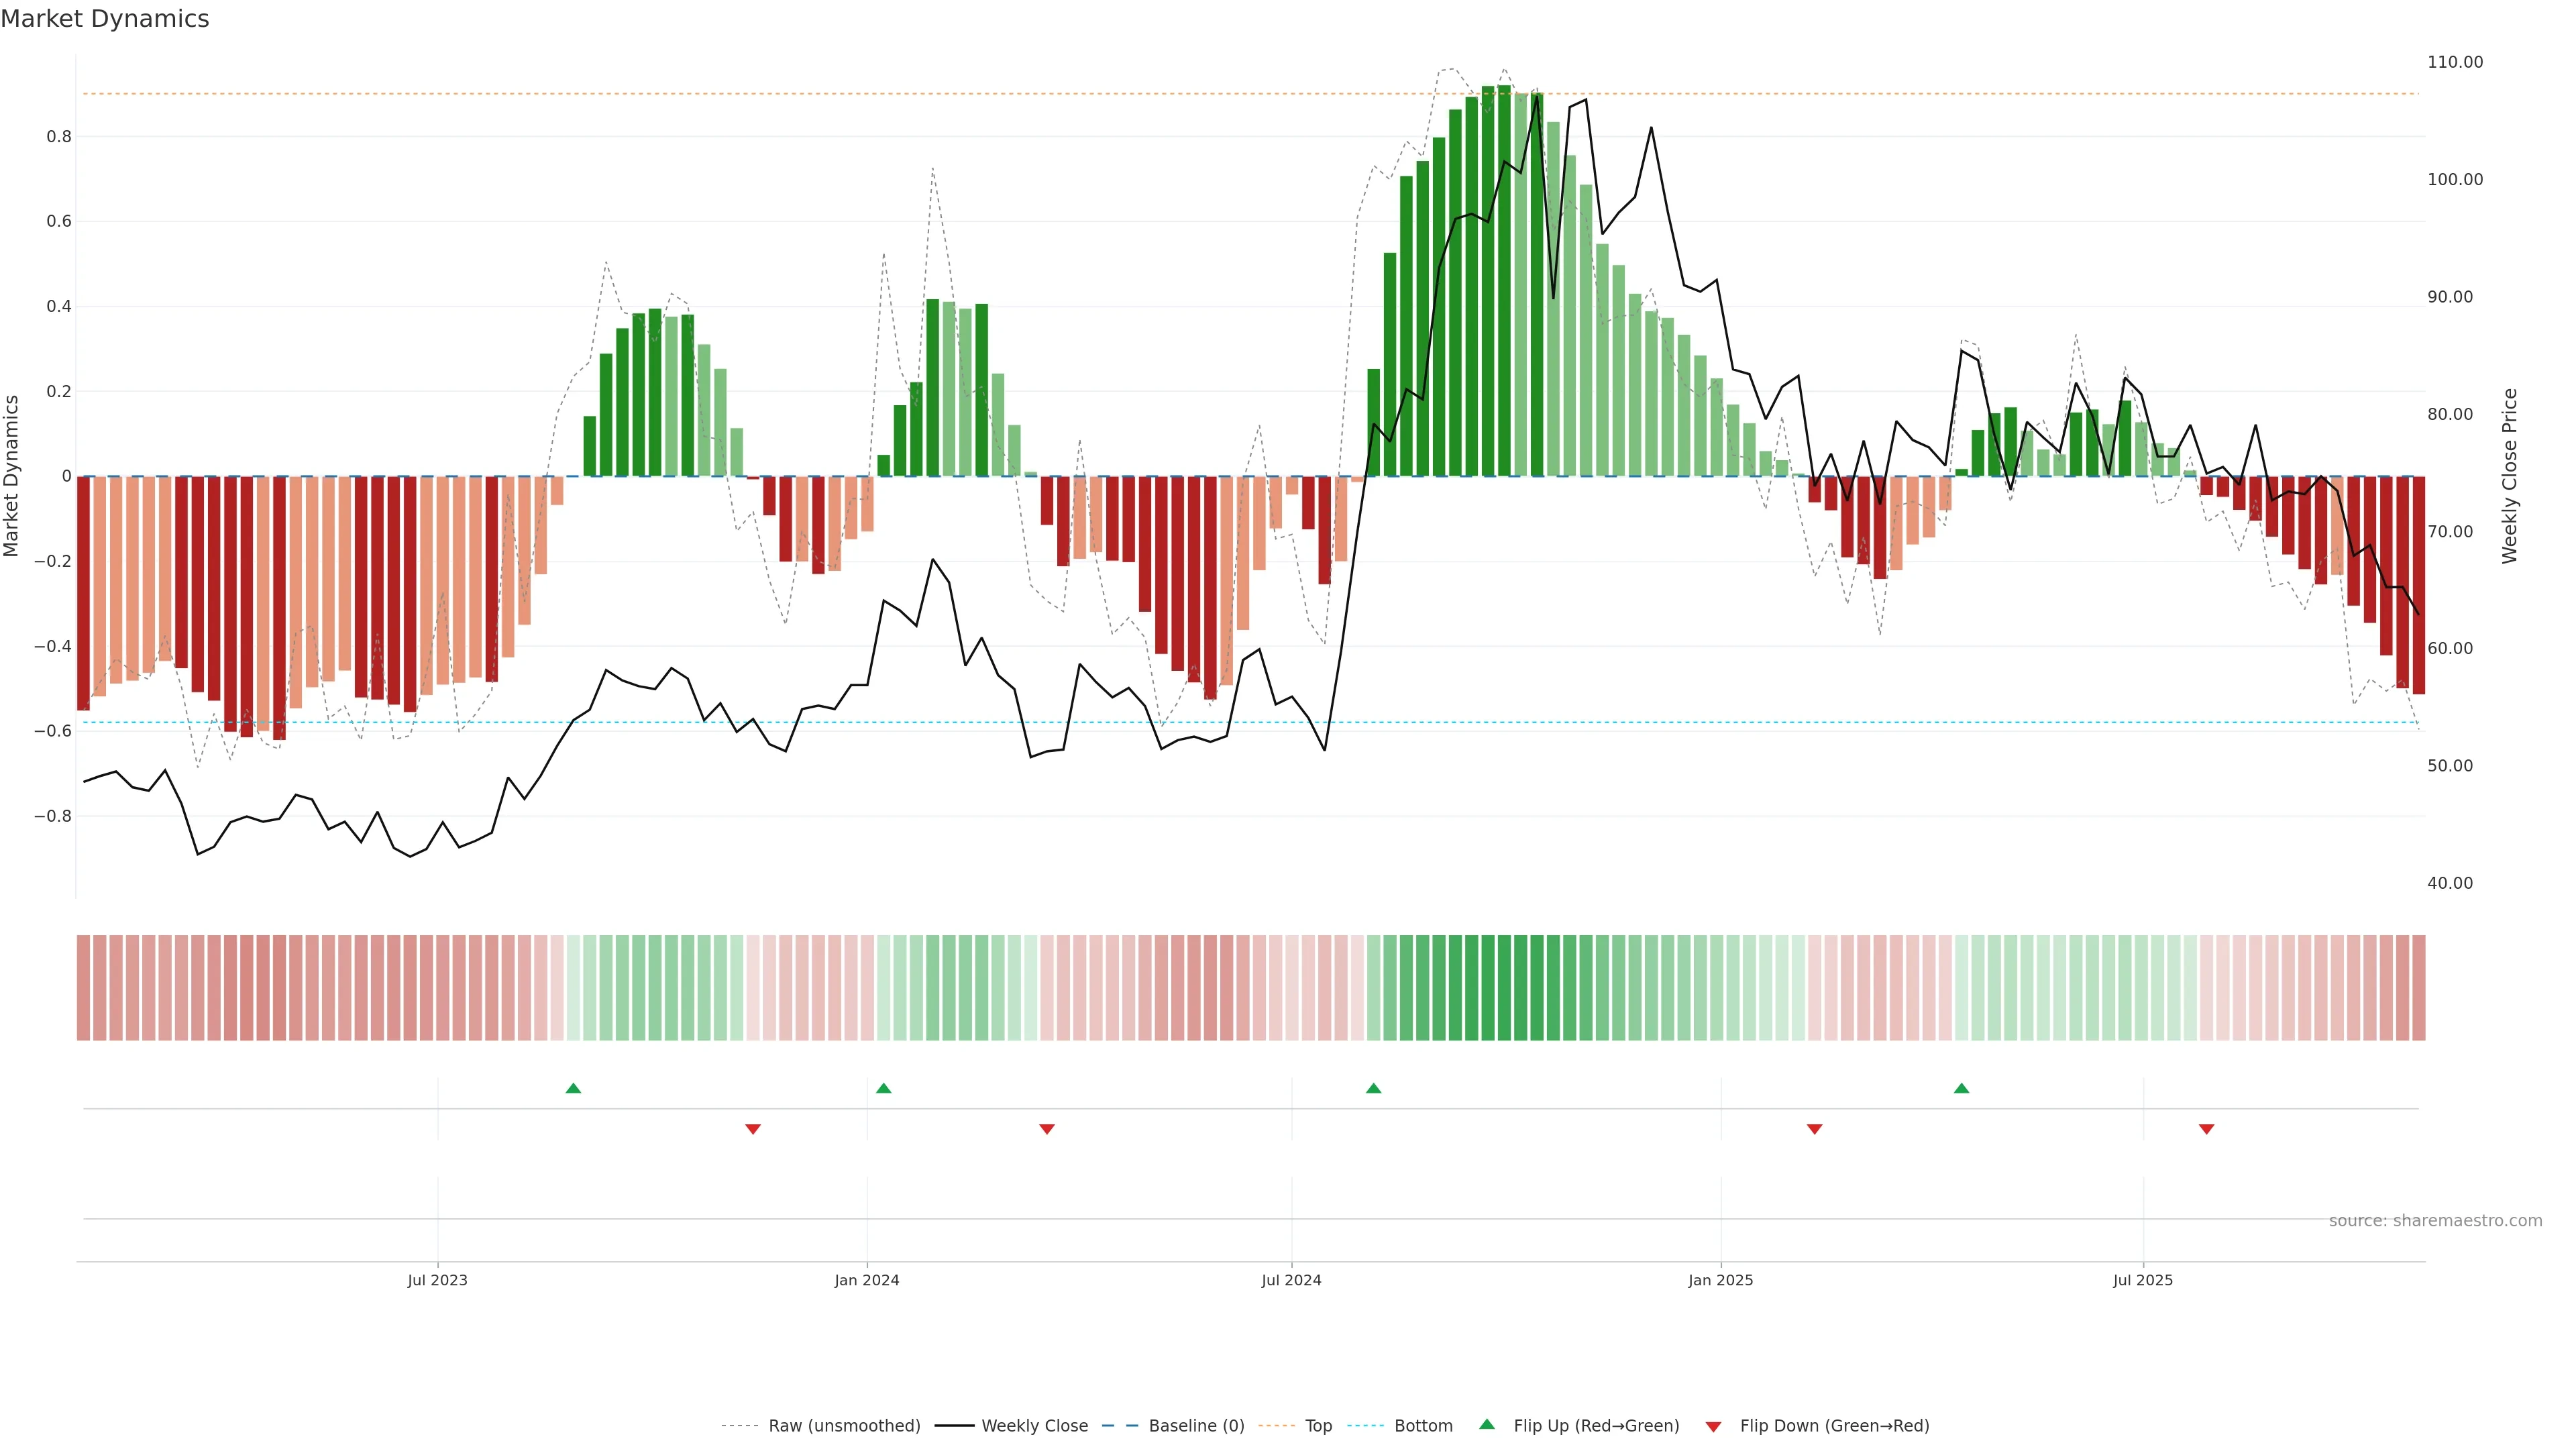Screen dimensions: 2576x1449
Task: Click the Jan 2025 x-axis label
Action: (x=1720, y=1280)
